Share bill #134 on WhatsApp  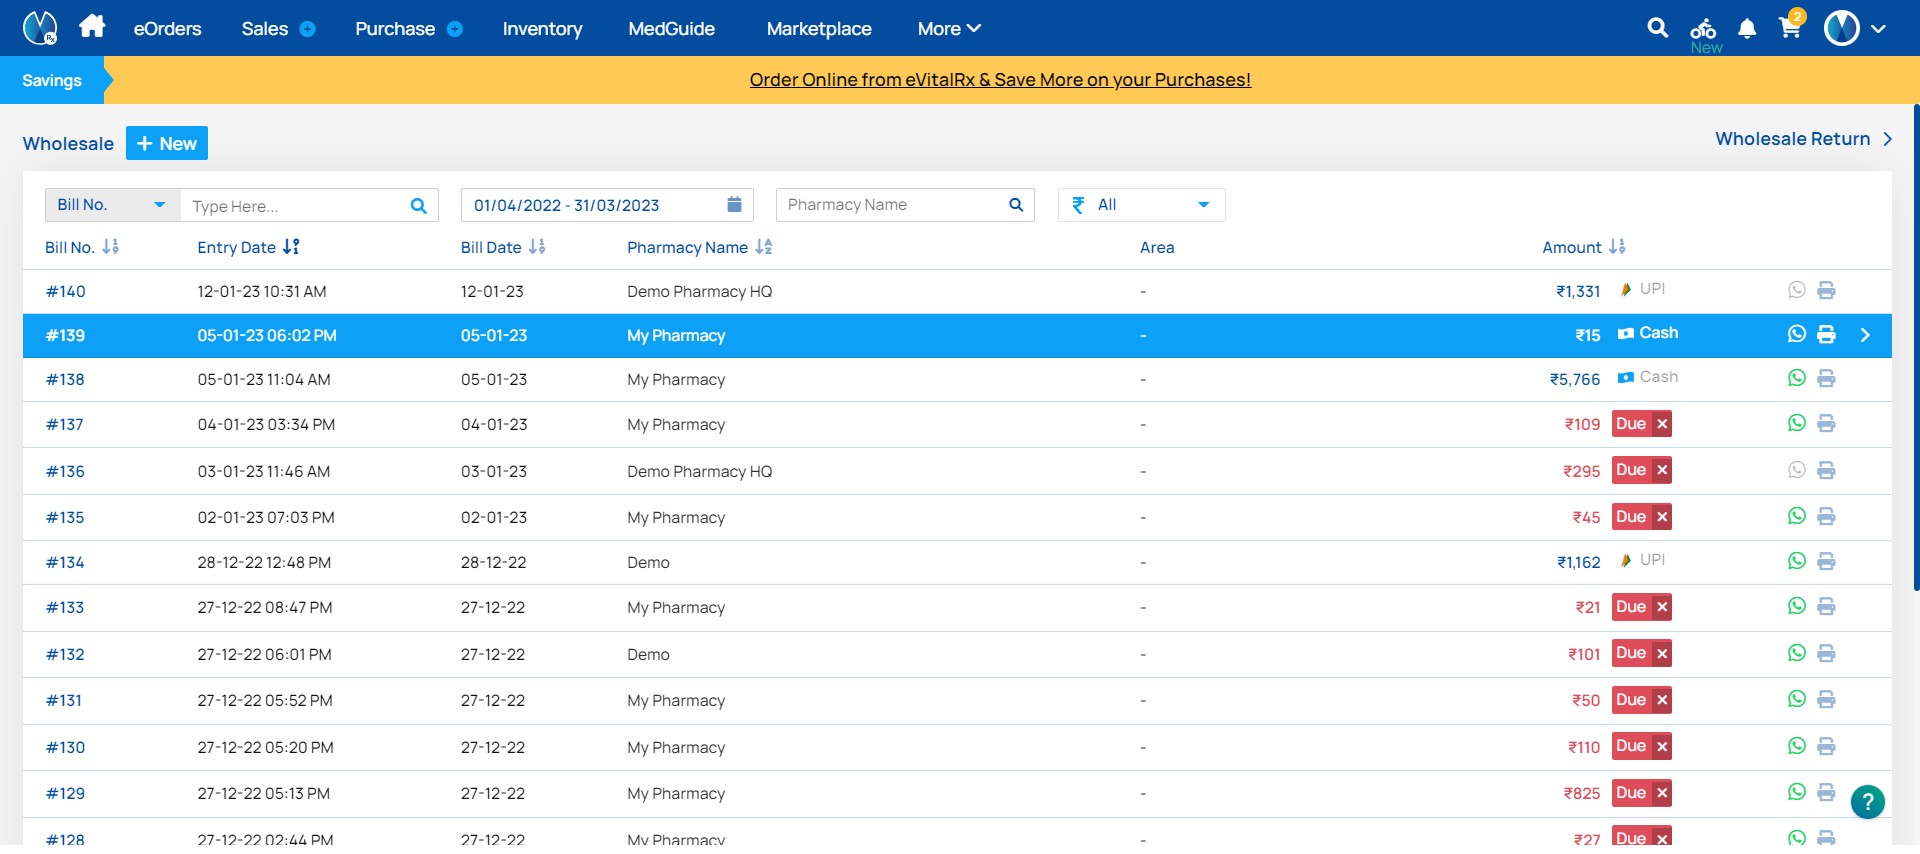point(1797,561)
